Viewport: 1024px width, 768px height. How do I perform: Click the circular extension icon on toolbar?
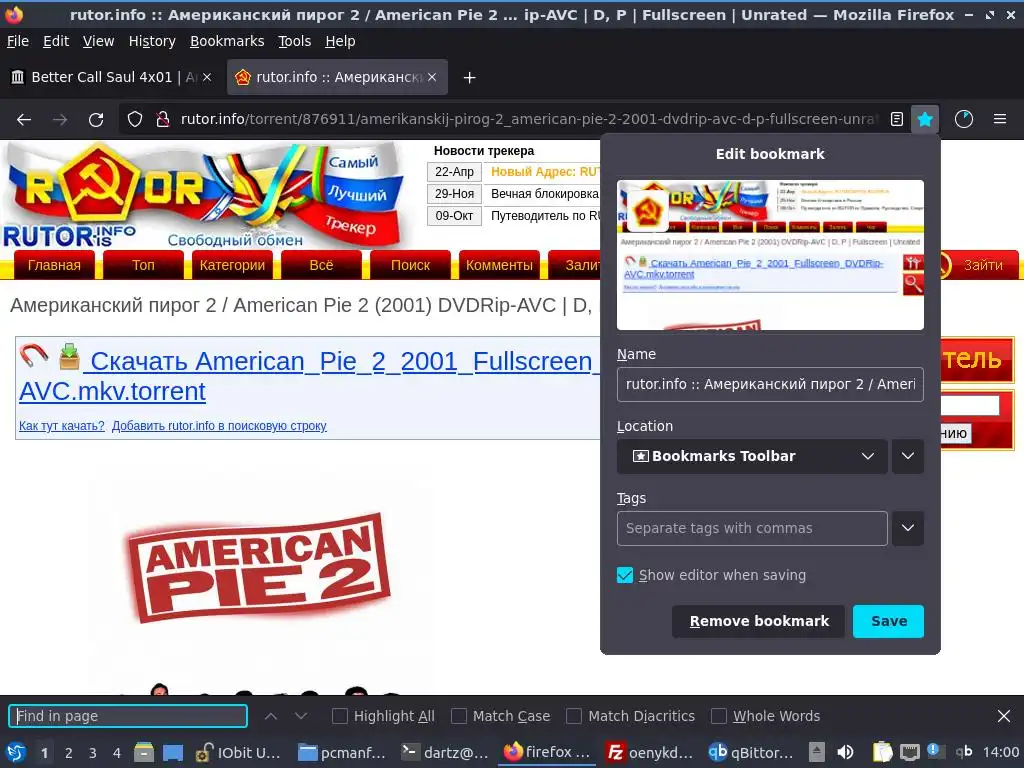tap(964, 120)
